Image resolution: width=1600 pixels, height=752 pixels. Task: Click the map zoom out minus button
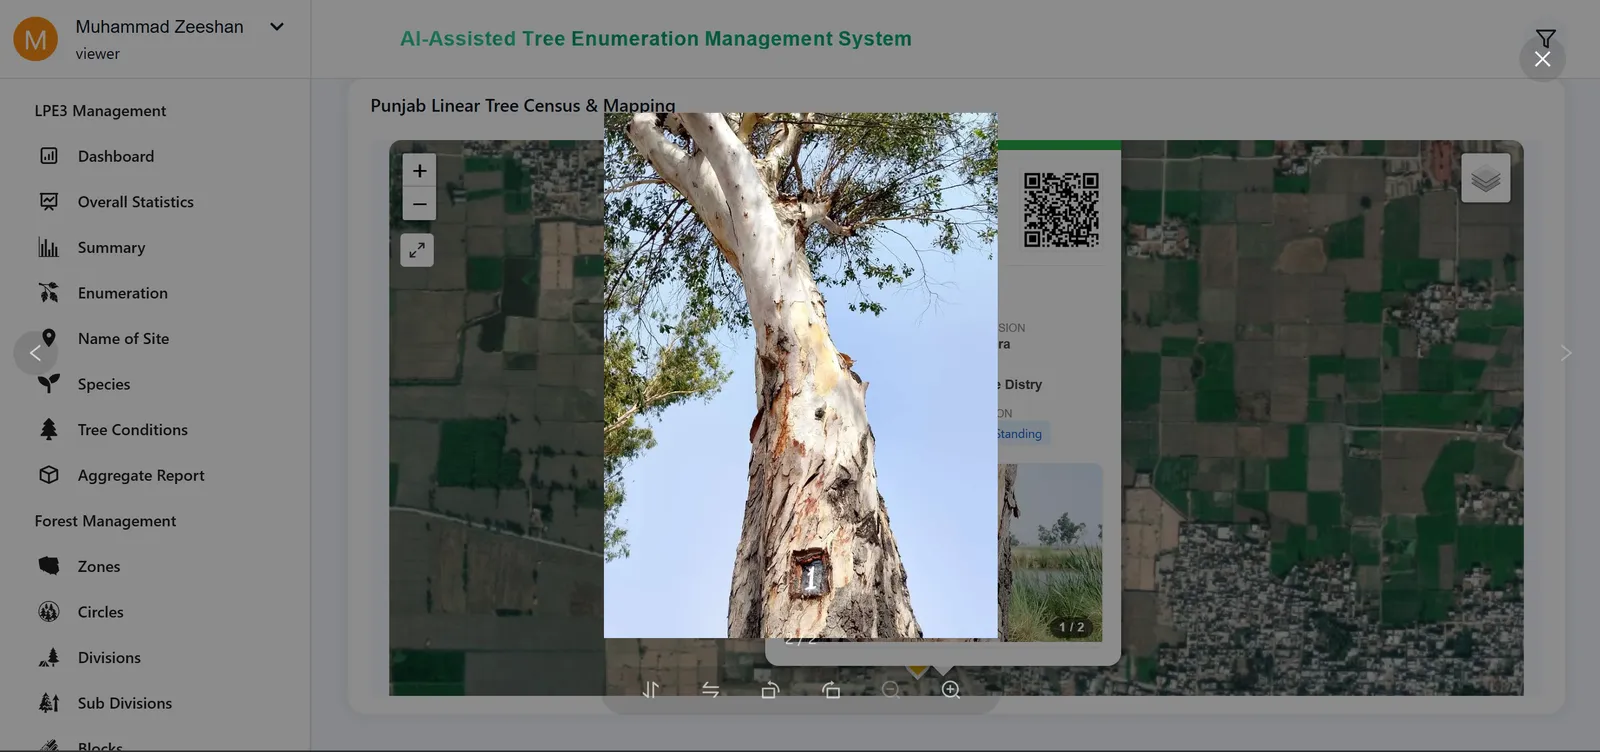[x=420, y=204]
